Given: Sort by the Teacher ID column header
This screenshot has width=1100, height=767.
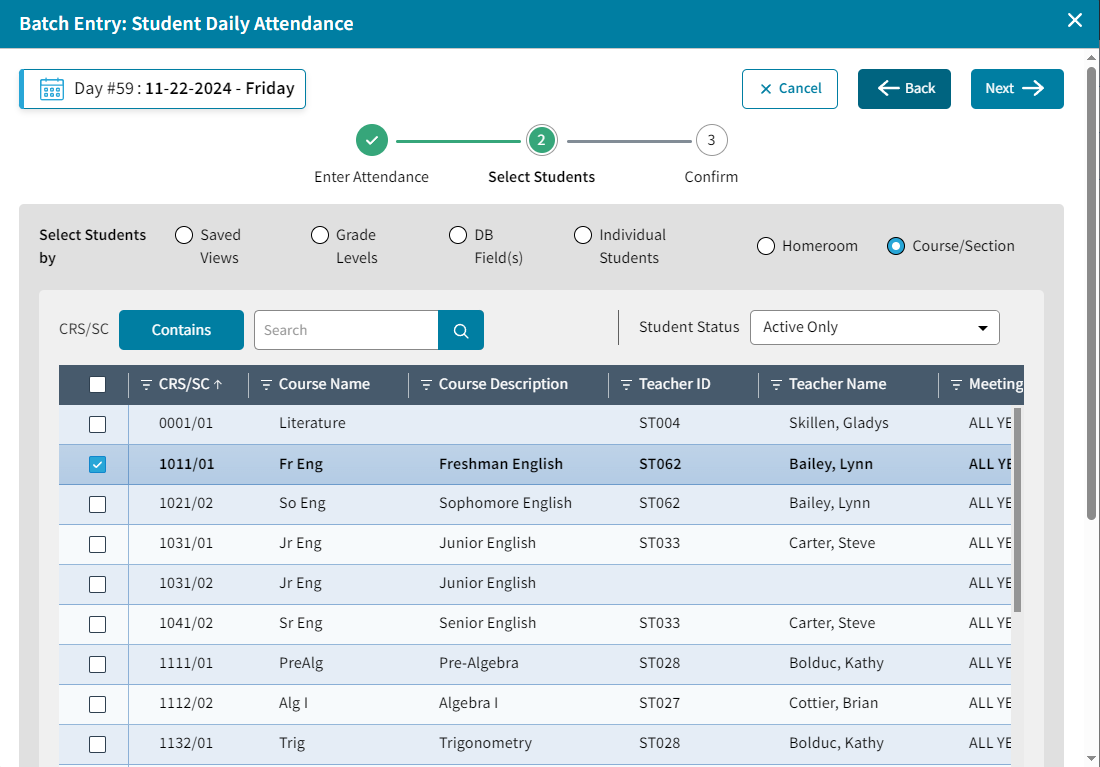Looking at the screenshot, I should pos(675,385).
